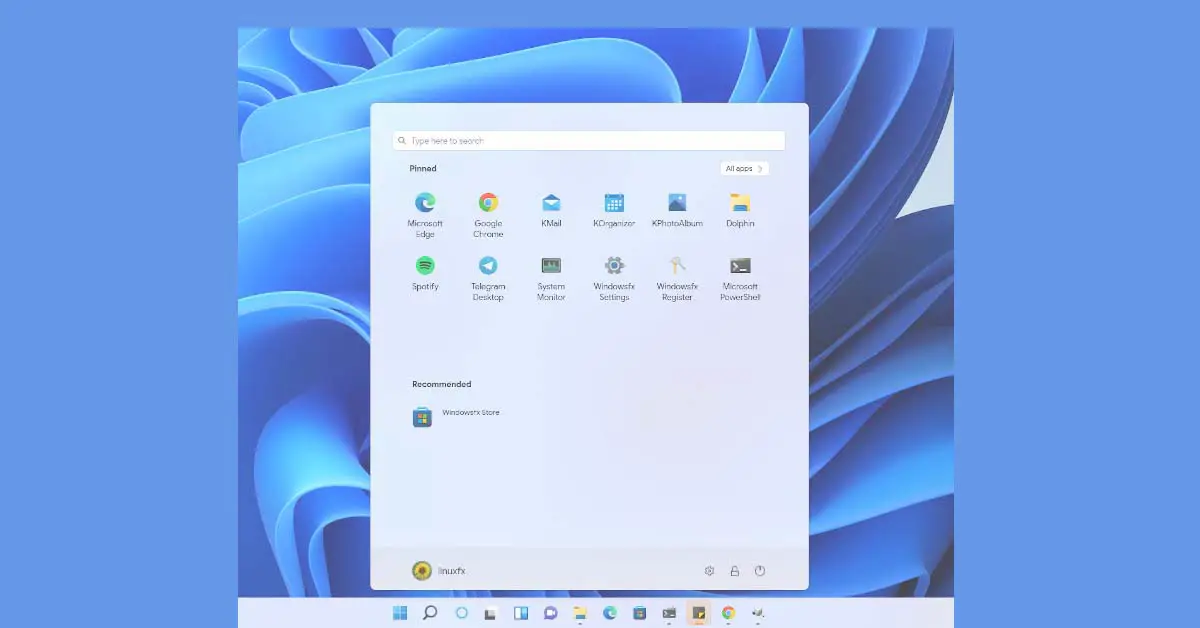The image size is (1200, 628).
Task: Open Microsoft PowerShell pinned app
Action: (x=740, y=278)
